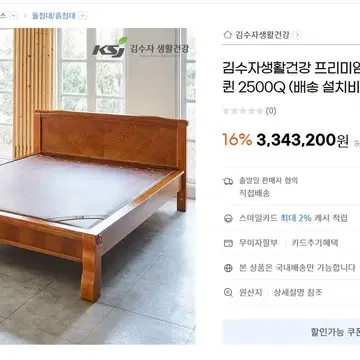The image size is (360, 360).
Task: Open the 김수자생활건강 store link
Action: click(262, 35)
